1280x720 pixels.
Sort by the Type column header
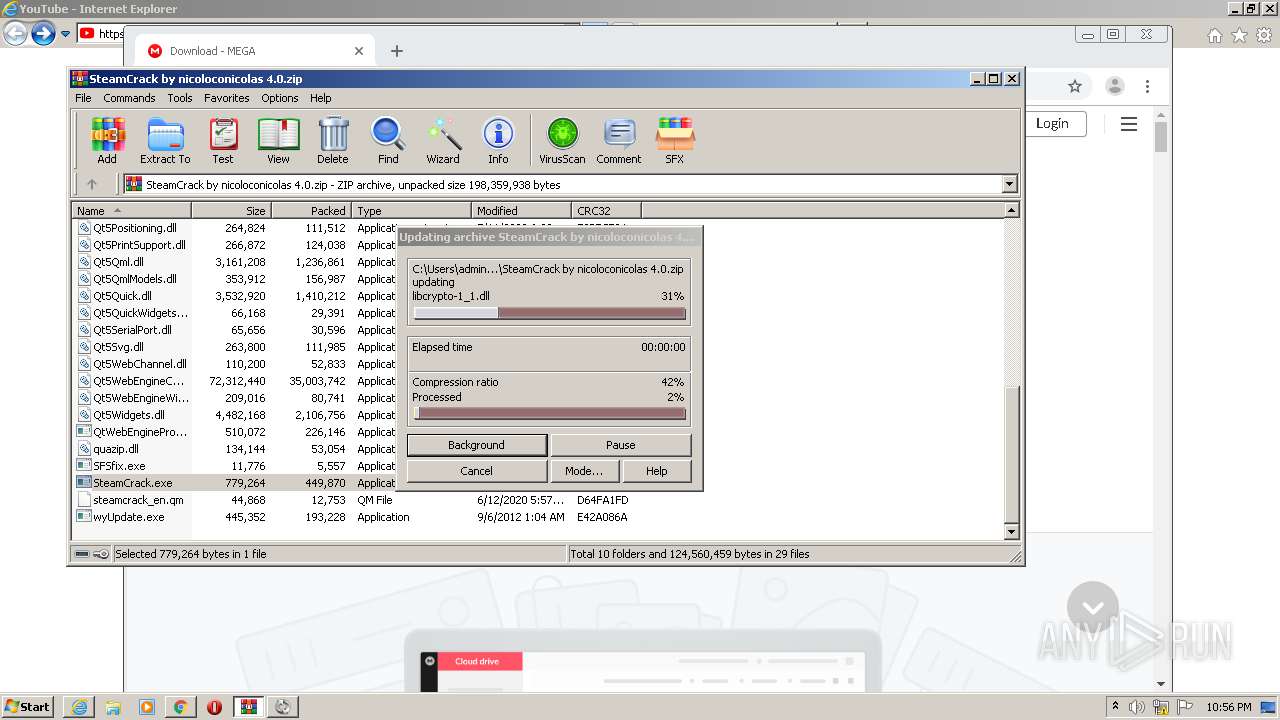click(x=411, y=210)
